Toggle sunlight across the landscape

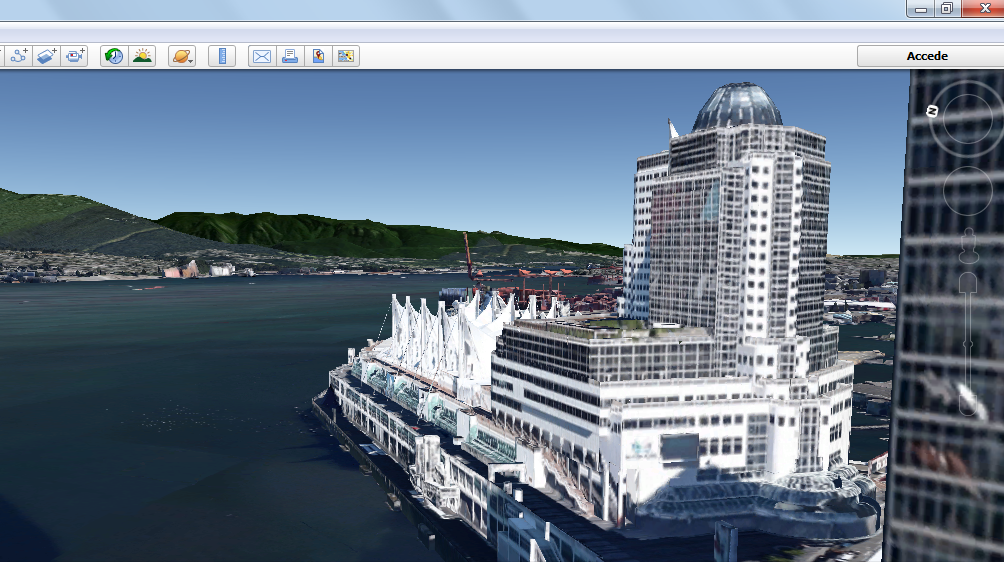(x=142, y=56)
